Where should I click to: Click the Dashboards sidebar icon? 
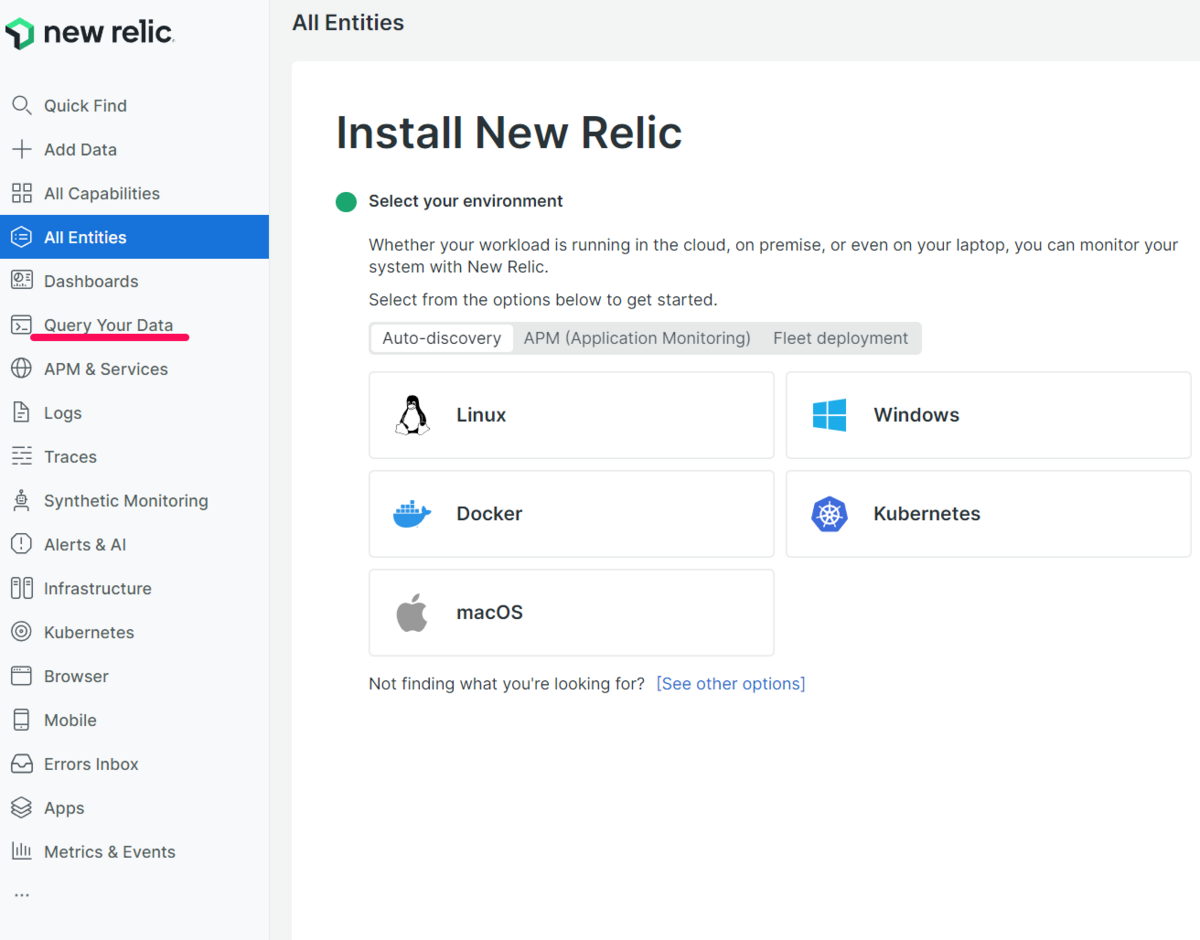pyautogui.click(x=21, y=281)
